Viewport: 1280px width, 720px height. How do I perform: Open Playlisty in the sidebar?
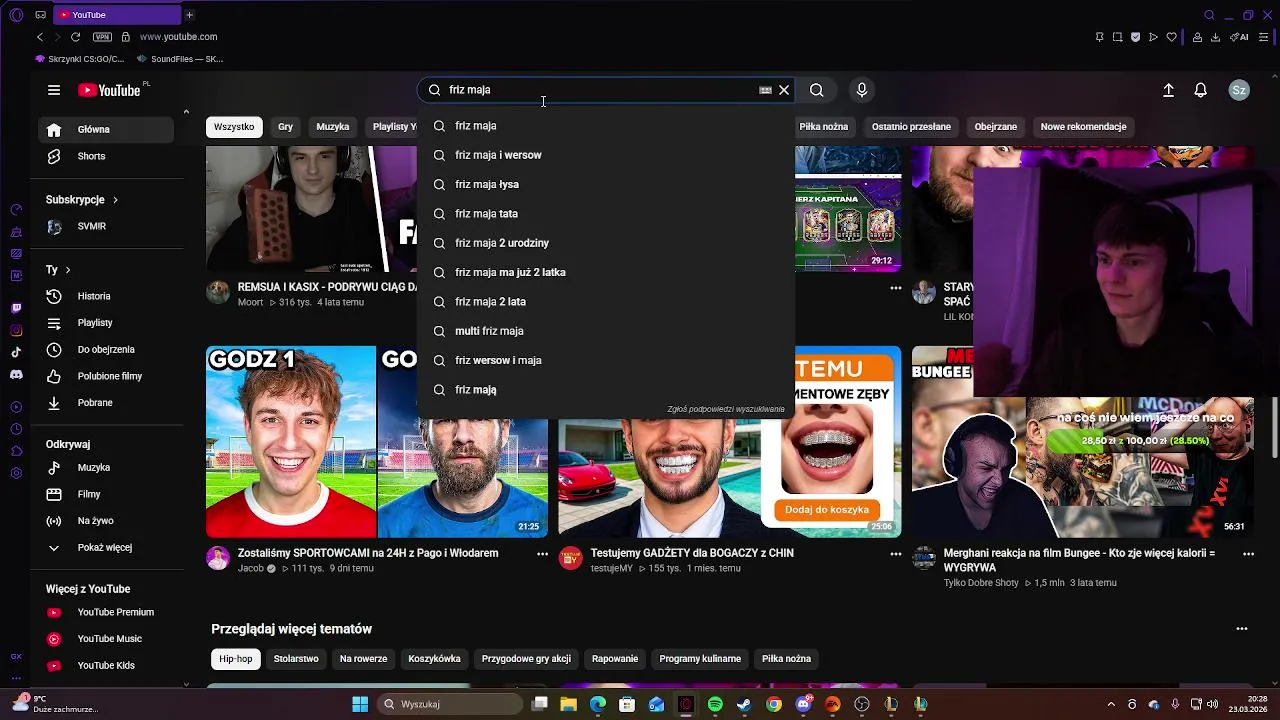pyautogui.click(x=106, y=323)
